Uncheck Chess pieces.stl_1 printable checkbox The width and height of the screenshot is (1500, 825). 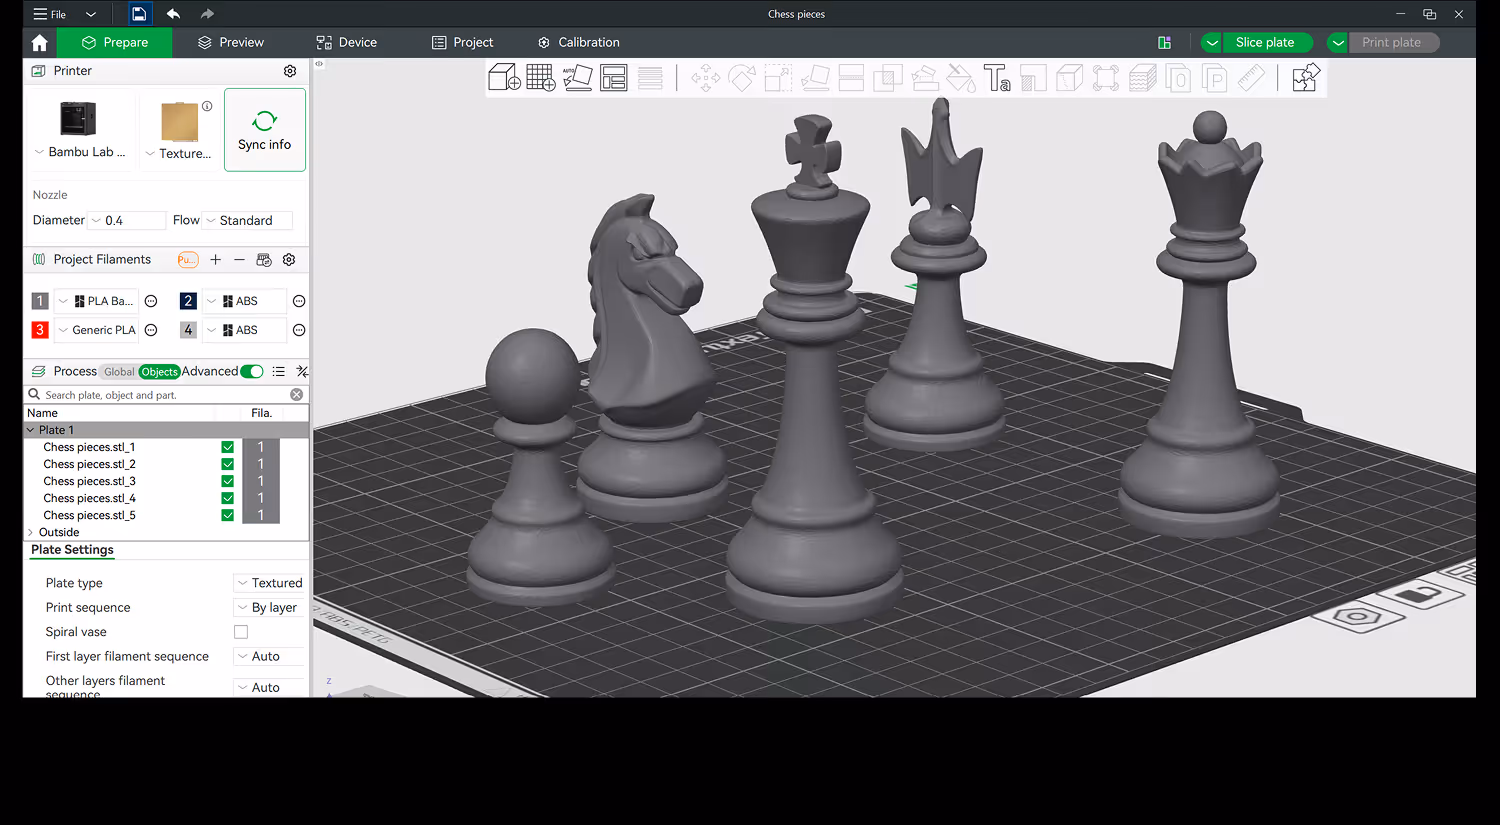(x=228, y=447)
